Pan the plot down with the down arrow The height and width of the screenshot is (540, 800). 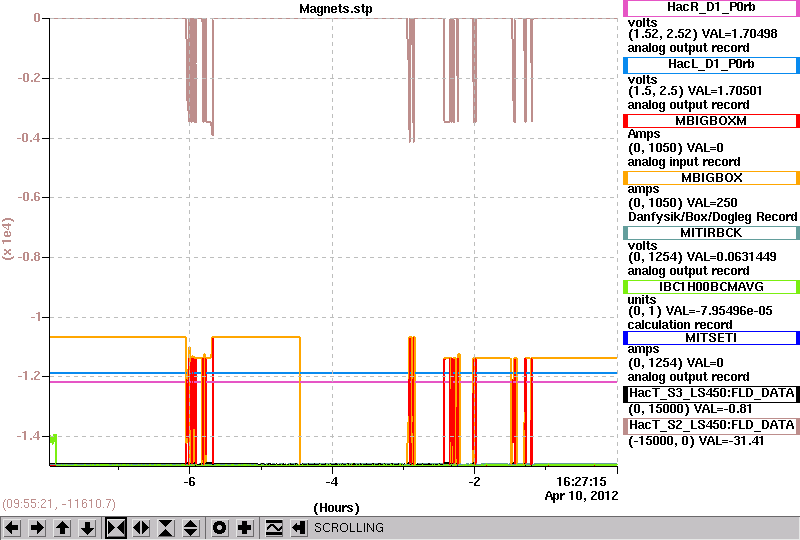click(x=88, y=528)
